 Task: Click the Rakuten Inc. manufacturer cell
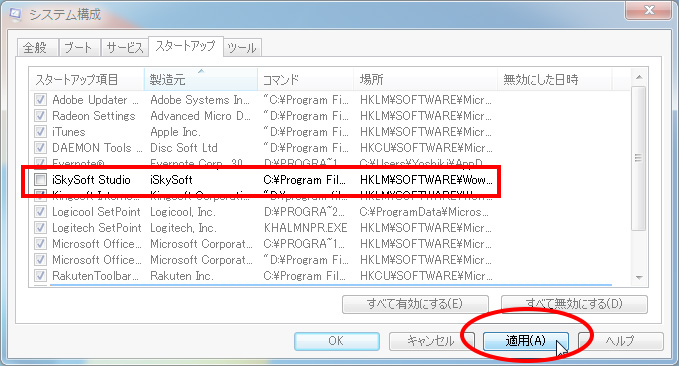[x=182, y=276]
